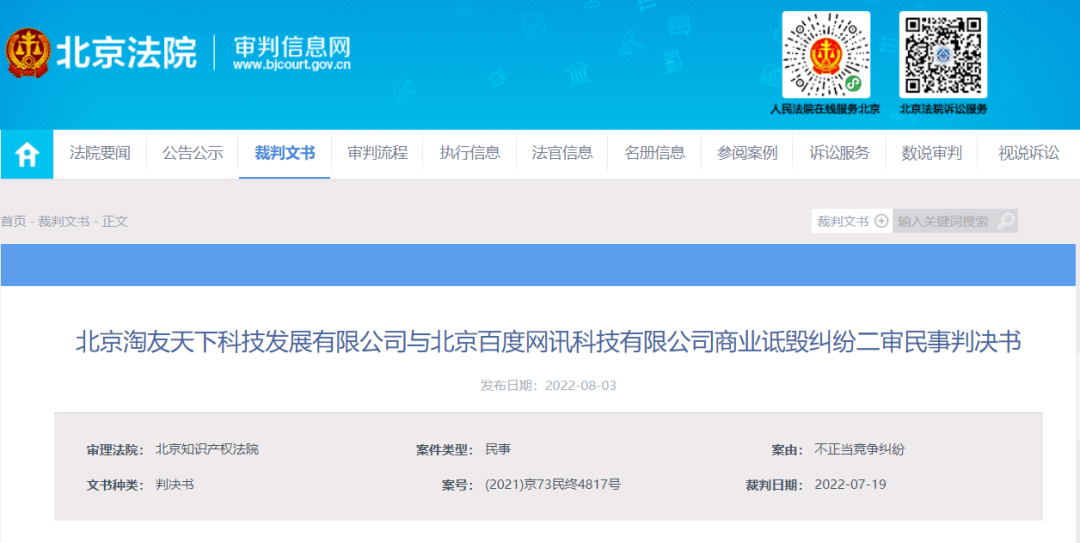
Task: Select the 裁判文书 navigation tab
Action: pyautogui.click(x=284, y=153)
